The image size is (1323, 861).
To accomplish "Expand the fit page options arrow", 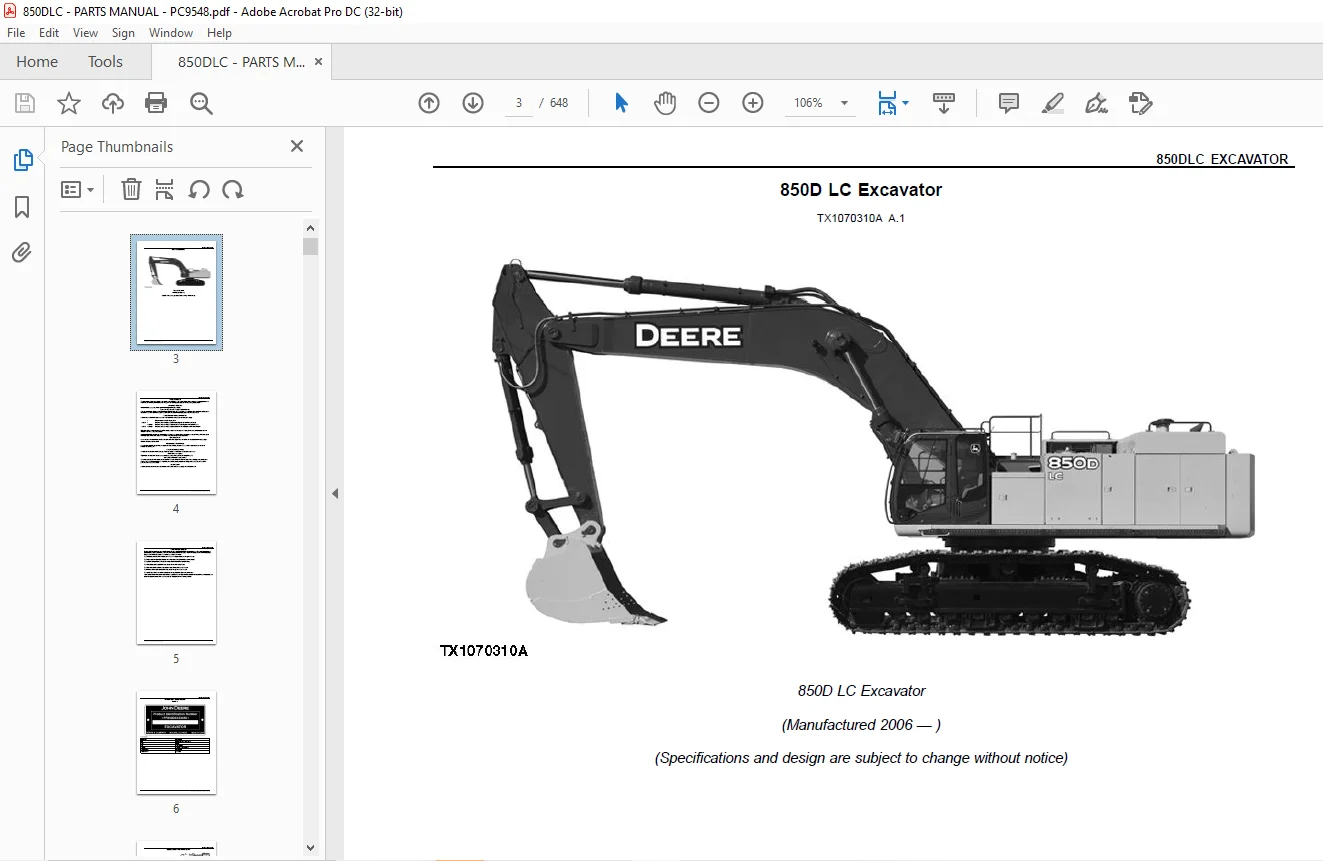I will 905,103.
